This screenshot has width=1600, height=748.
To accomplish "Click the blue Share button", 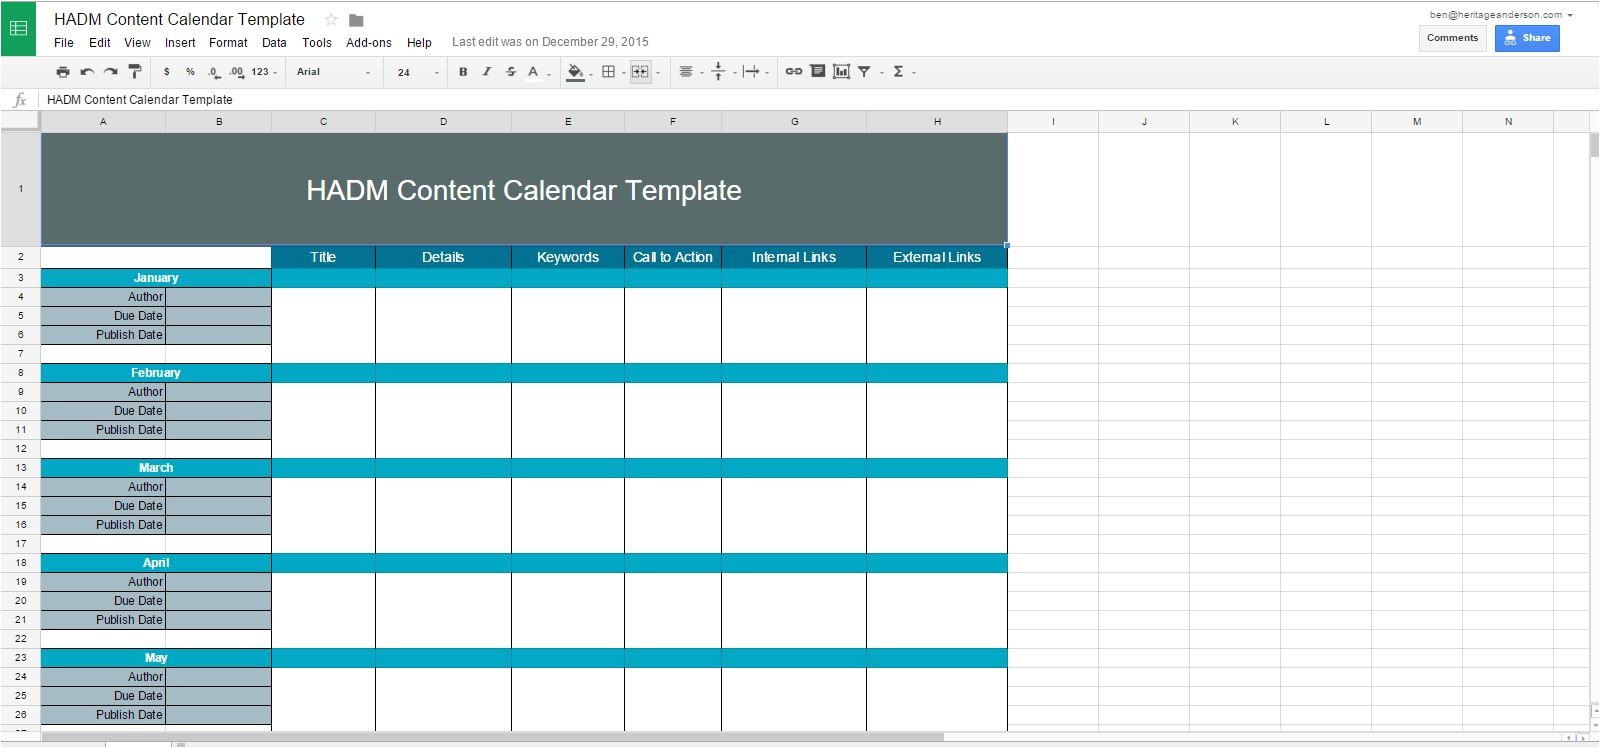I will pos(1527,38).
